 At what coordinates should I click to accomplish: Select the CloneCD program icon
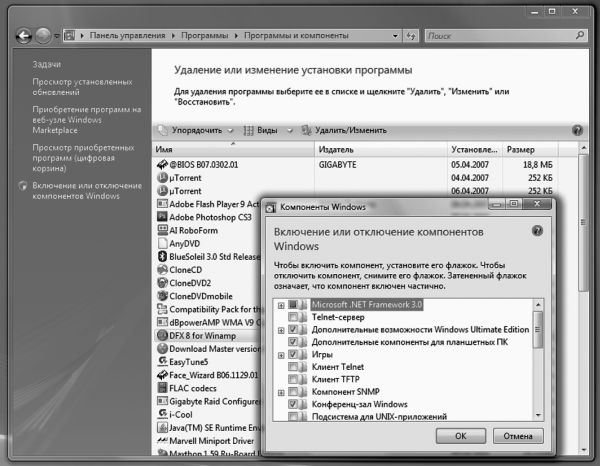pos(162,270)
